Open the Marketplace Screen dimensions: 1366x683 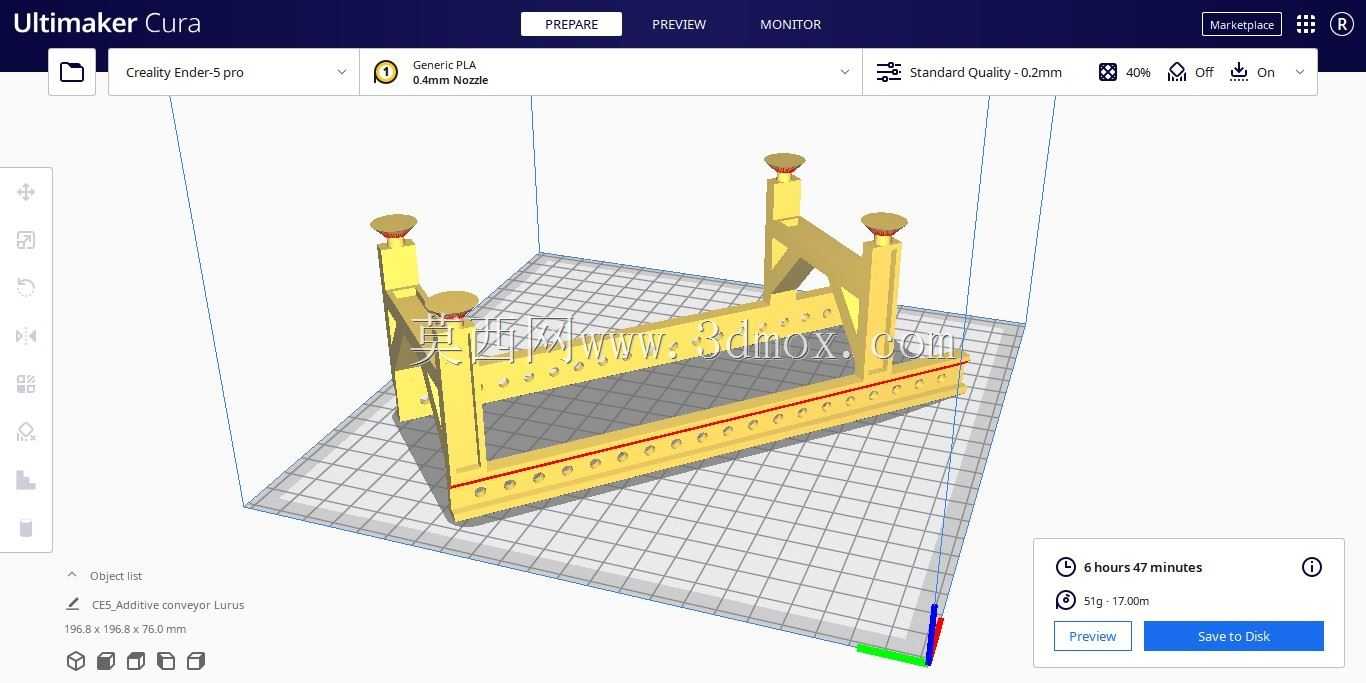(x=1242, y=24)
